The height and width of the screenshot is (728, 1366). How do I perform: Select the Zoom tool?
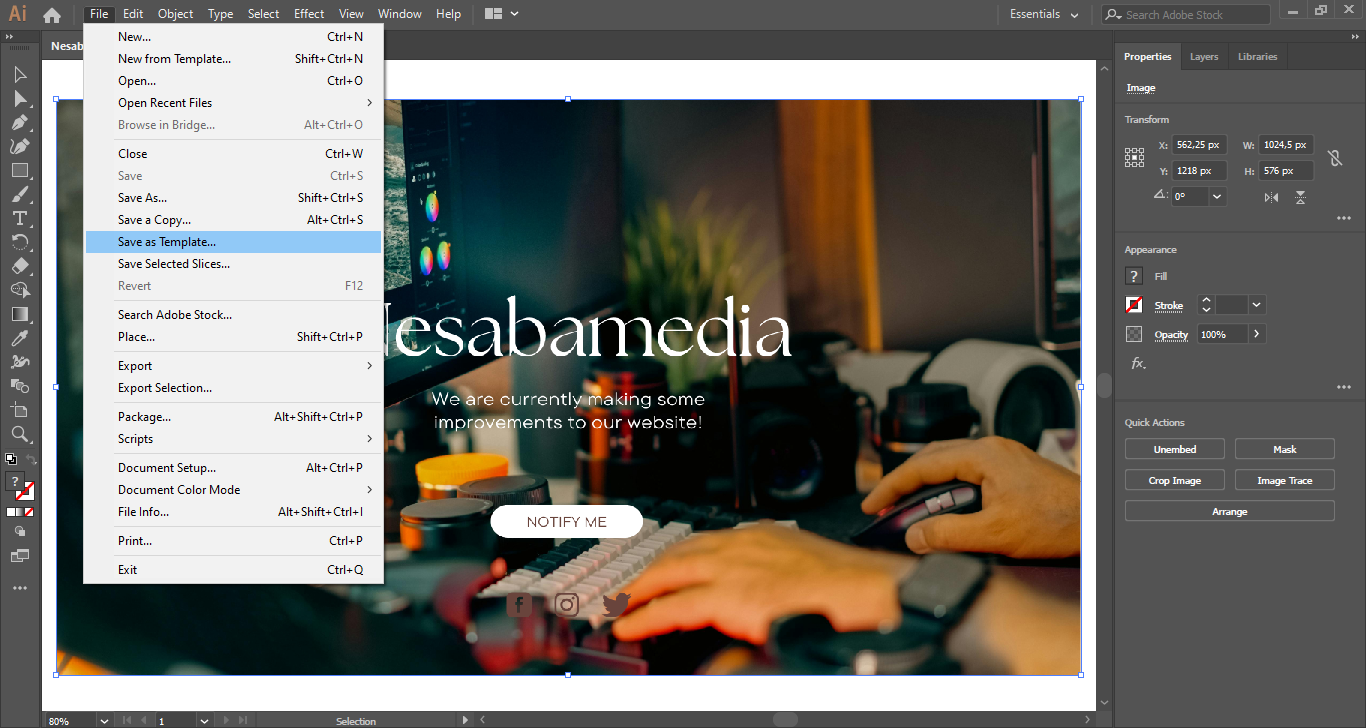coord(20,434)
